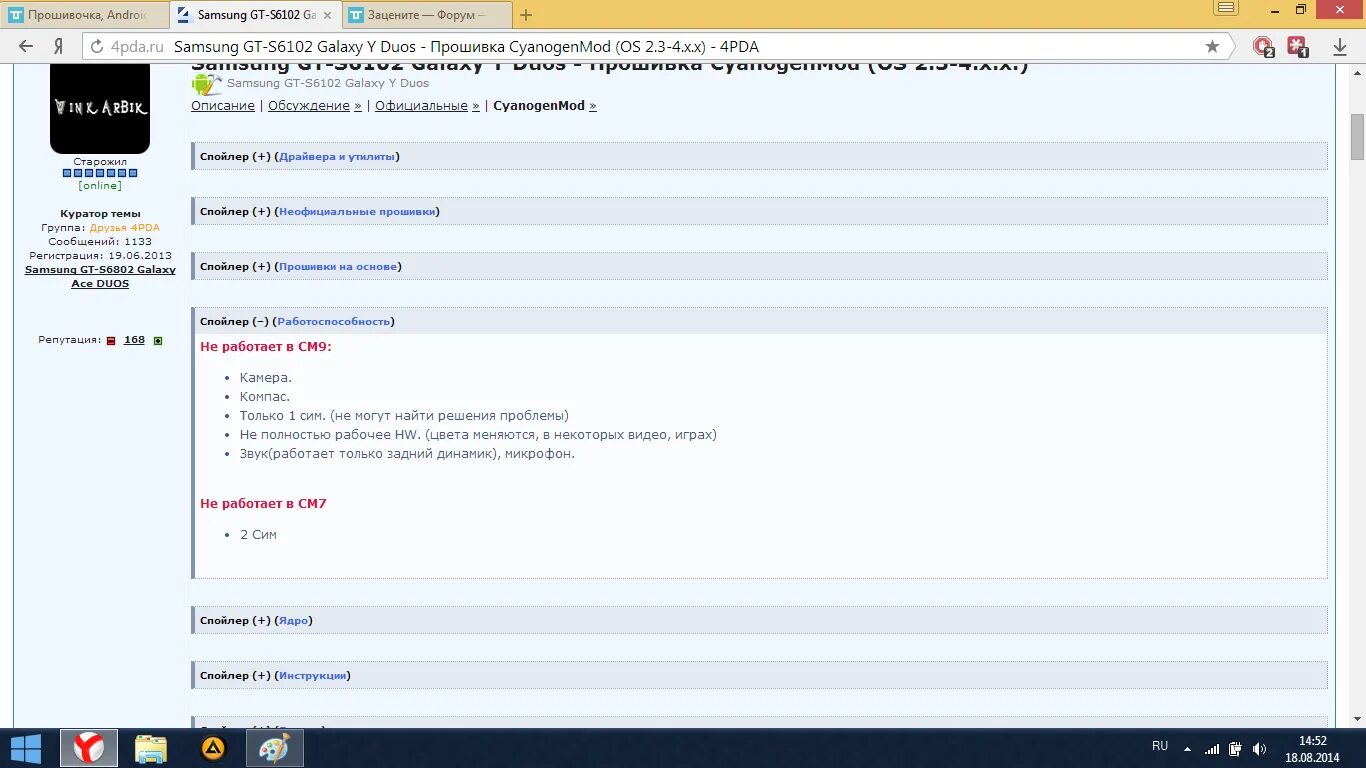Reload the page with the refresh icon
The width and height of the screenshot is (1366, 768).
pyautogui.click(x=97, y=46)
